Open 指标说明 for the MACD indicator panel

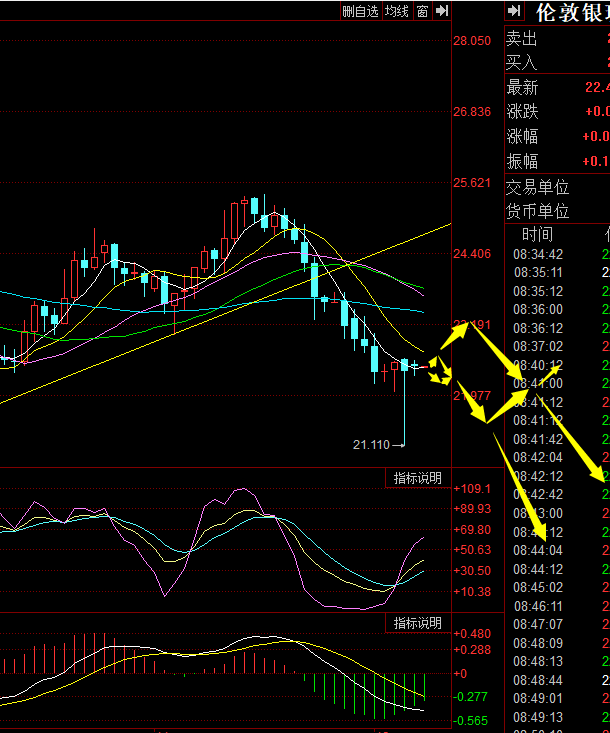click(417, 623)
